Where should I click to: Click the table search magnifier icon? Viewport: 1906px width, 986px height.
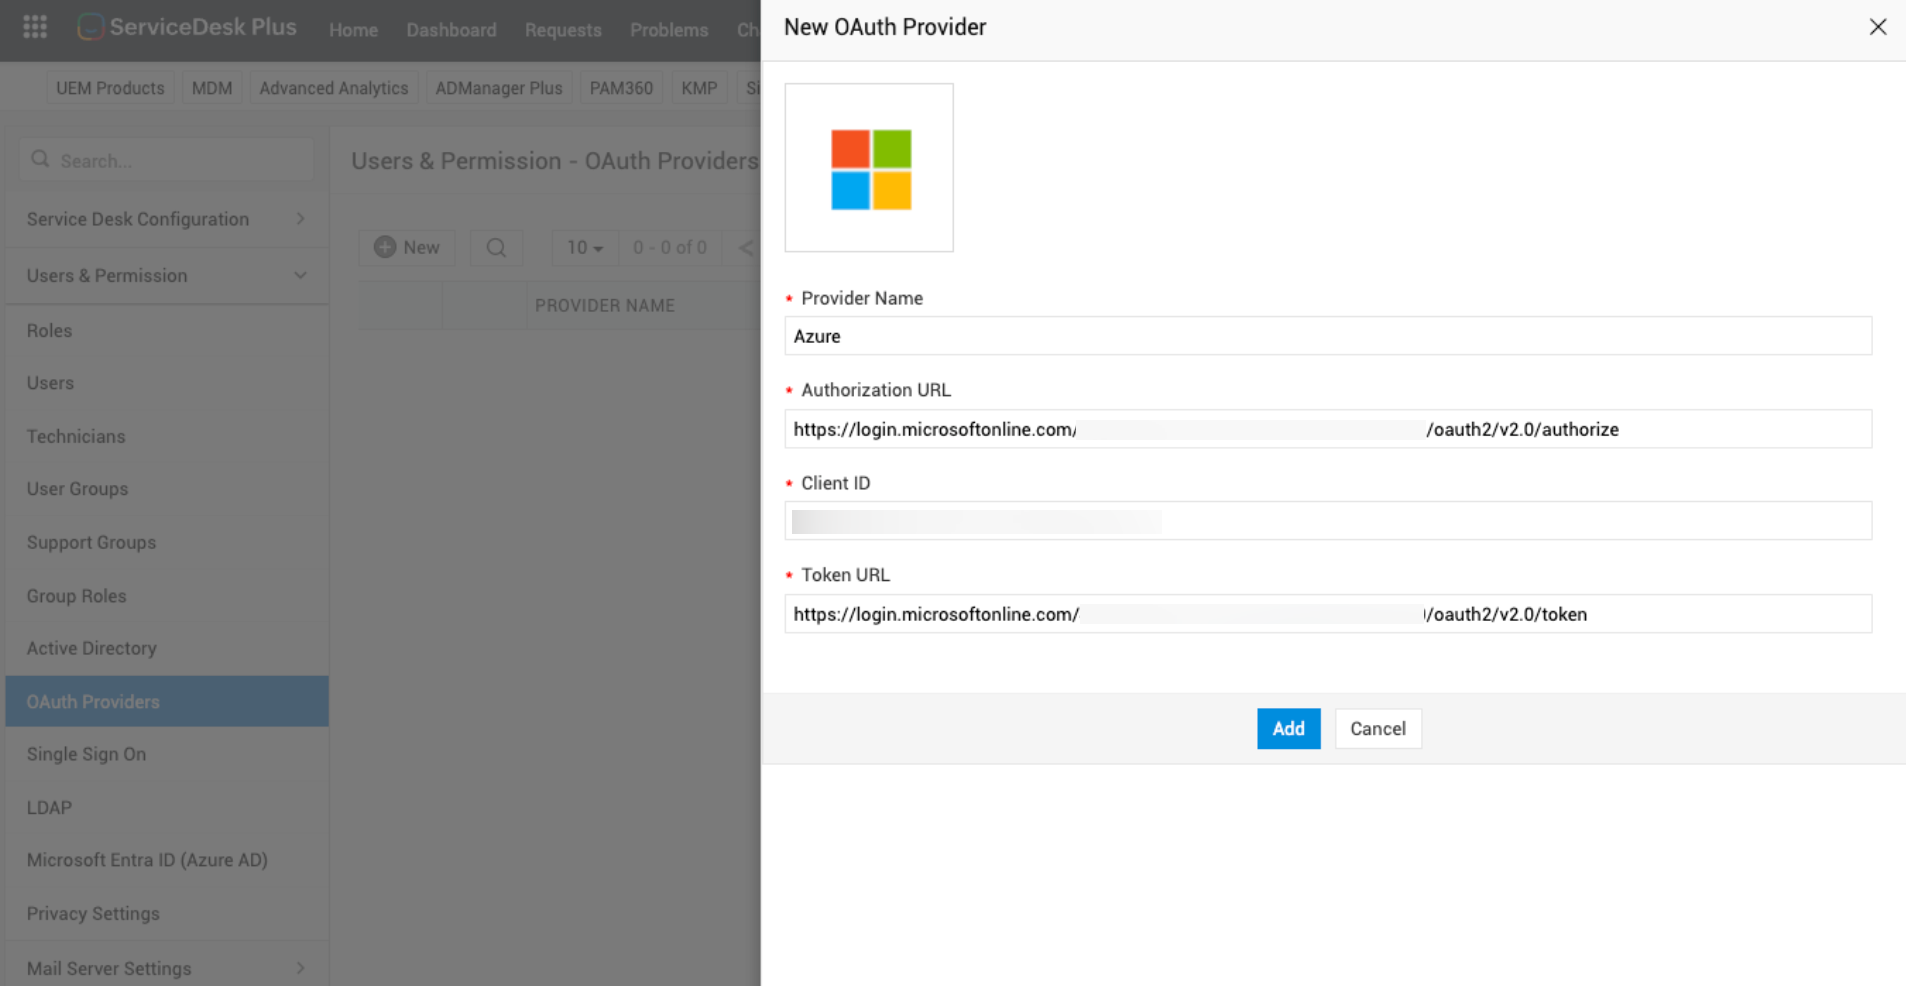point(496,247)
